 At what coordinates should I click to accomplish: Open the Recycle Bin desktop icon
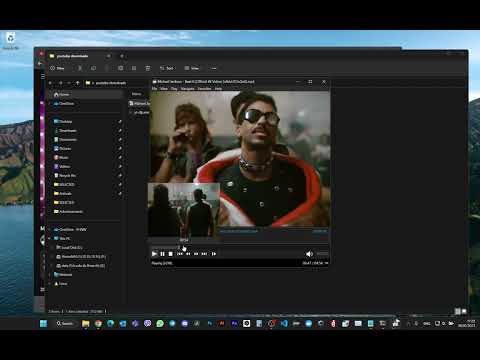click(11, 41)
